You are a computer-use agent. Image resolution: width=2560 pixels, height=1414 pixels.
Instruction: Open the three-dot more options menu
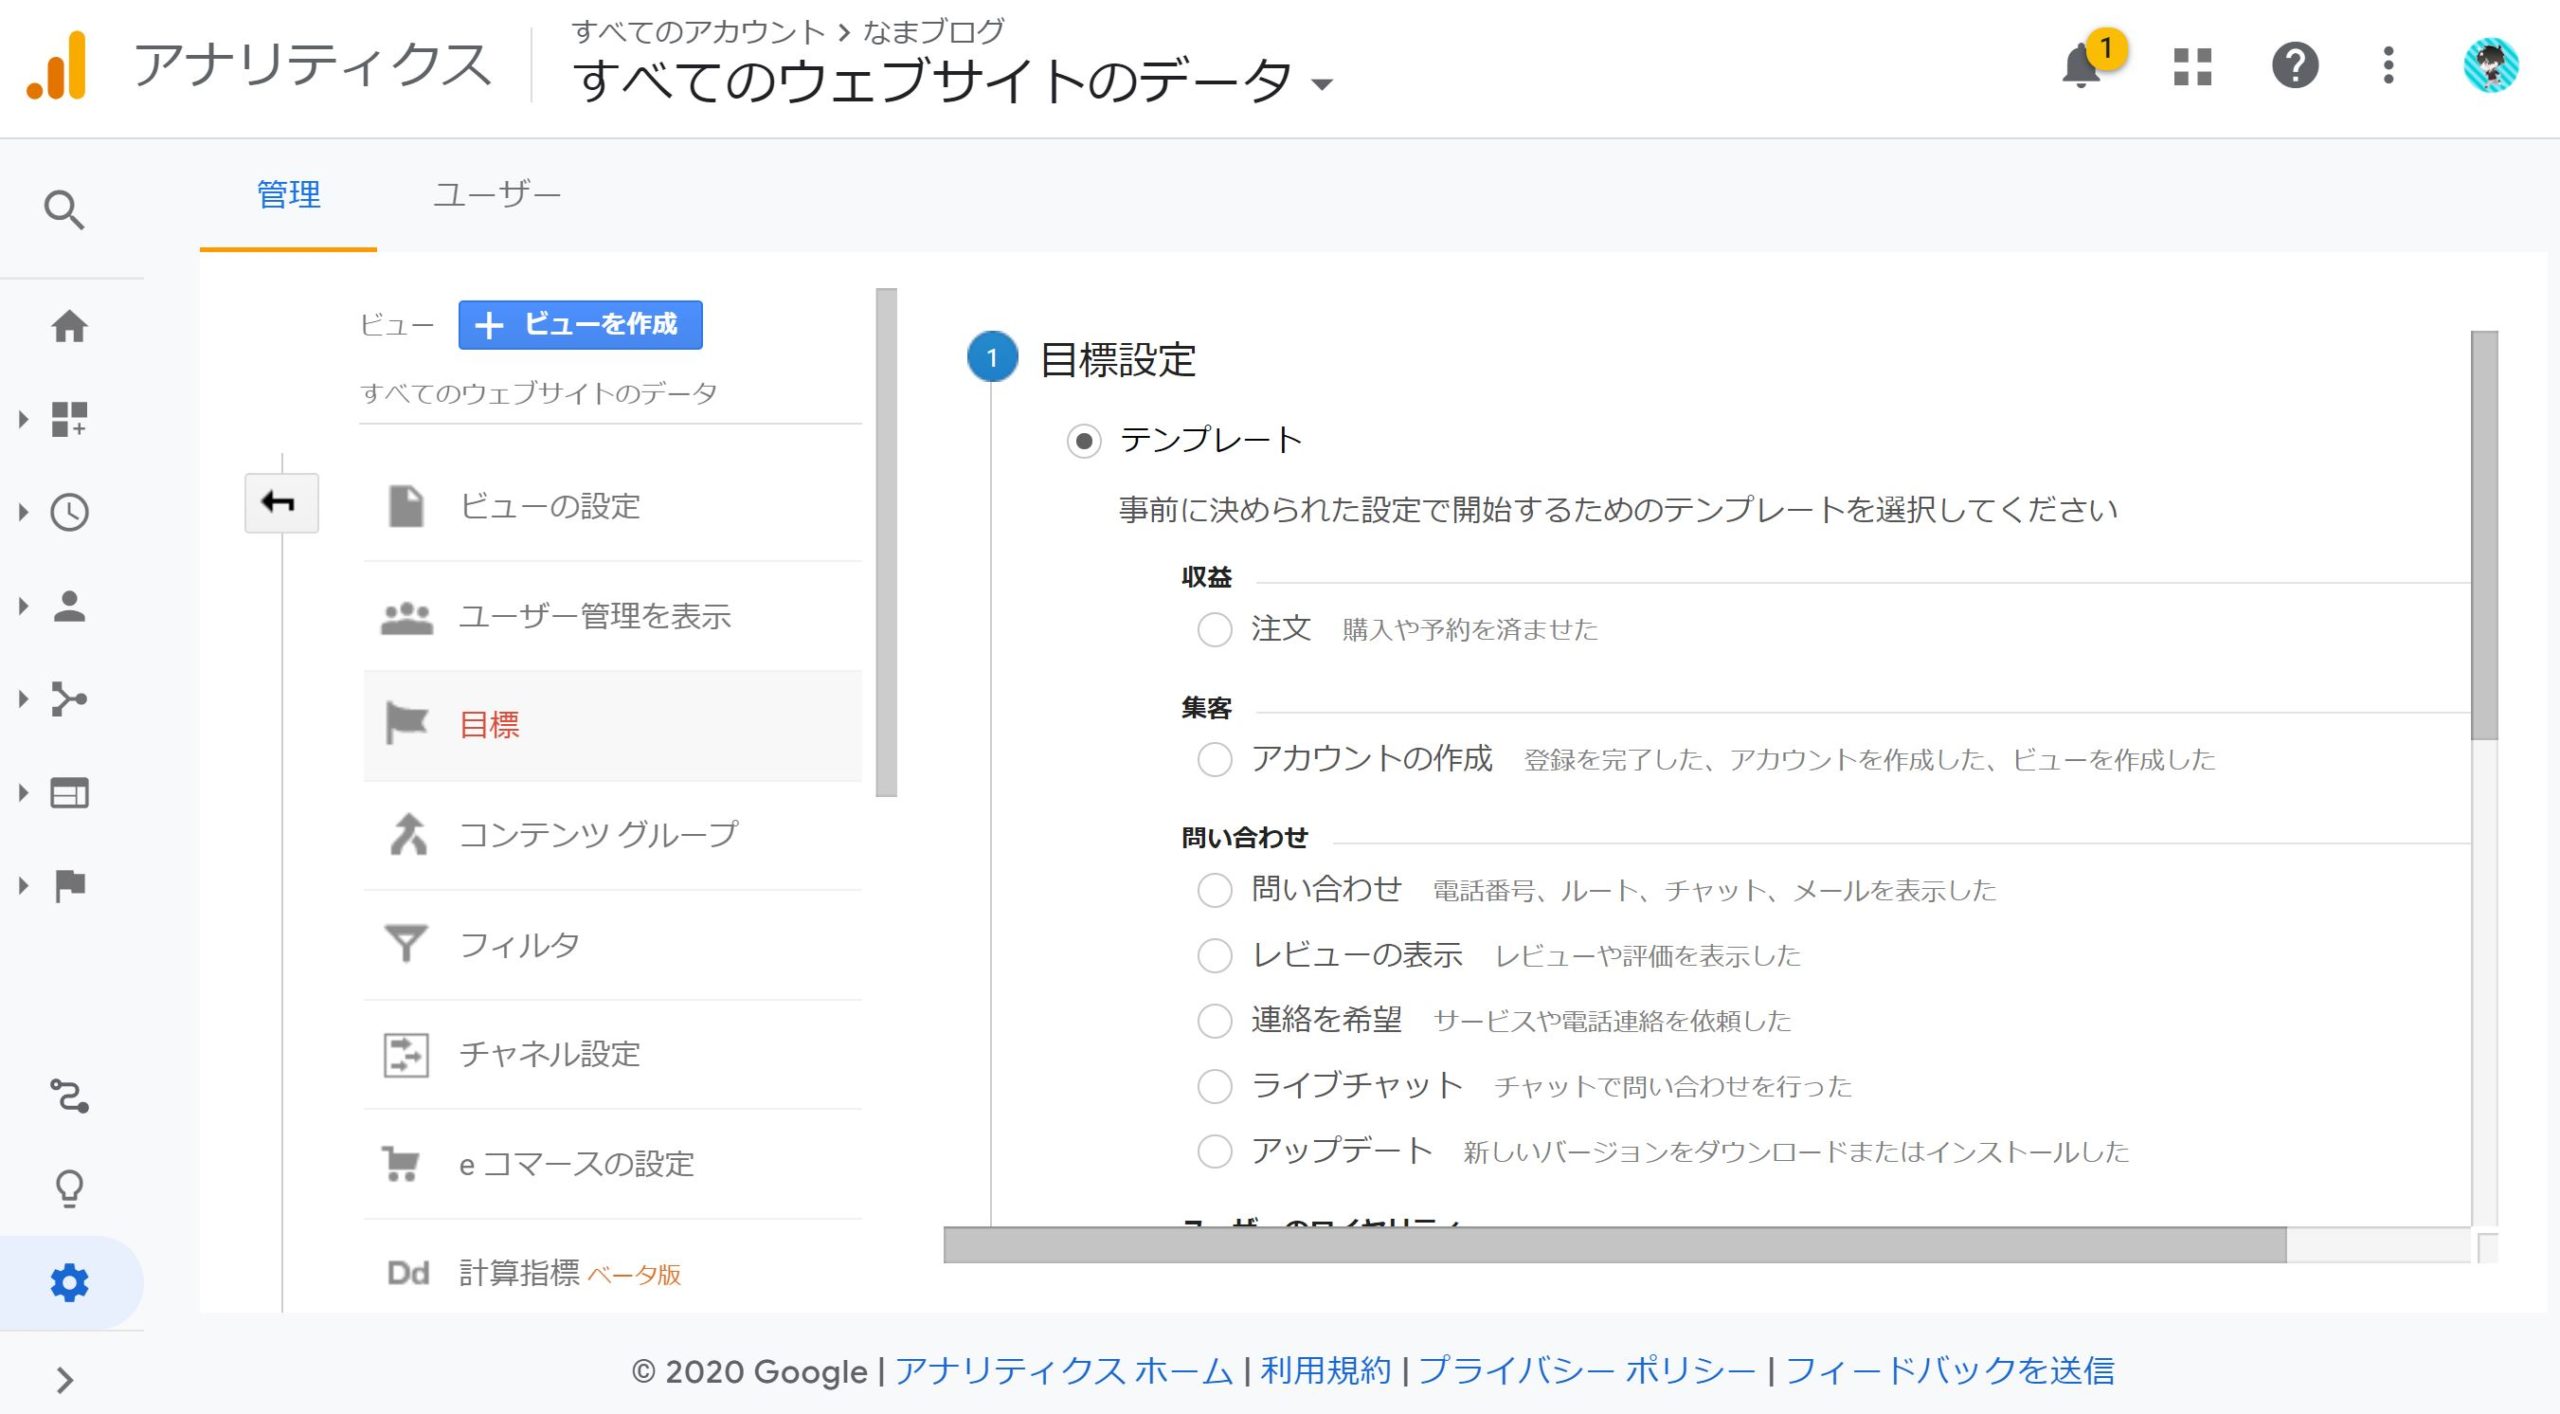[x=2389, y=66]
